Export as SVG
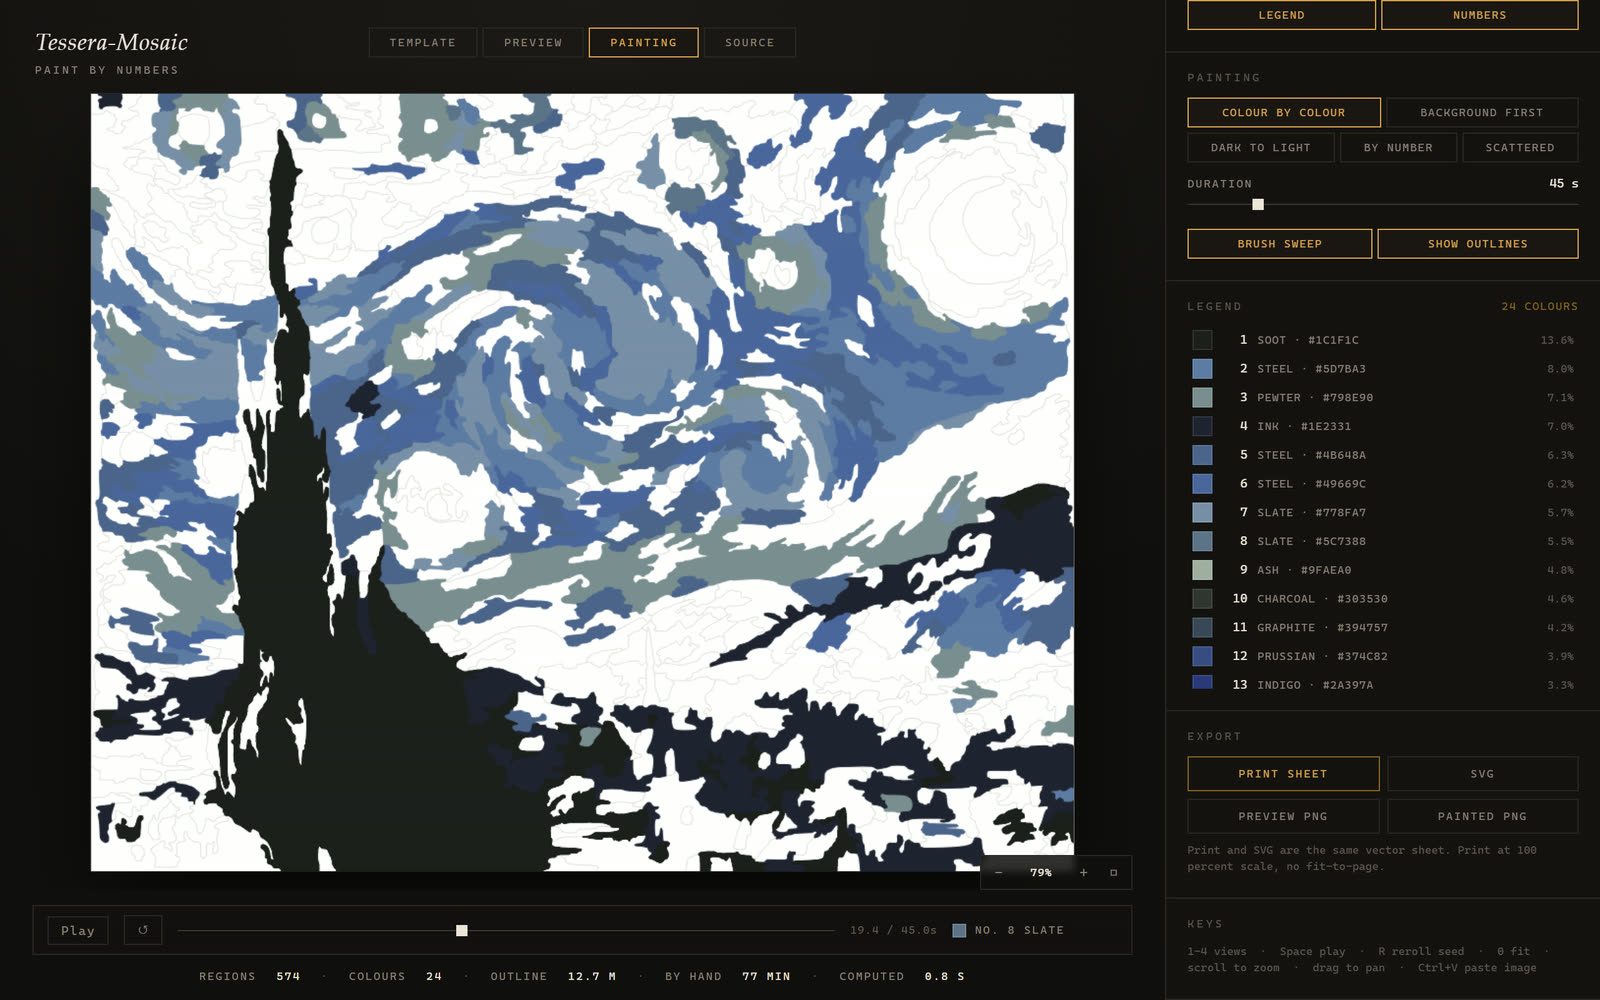The height and width of the screenshot is (1000, 1600). click(x=1482, y=774)
